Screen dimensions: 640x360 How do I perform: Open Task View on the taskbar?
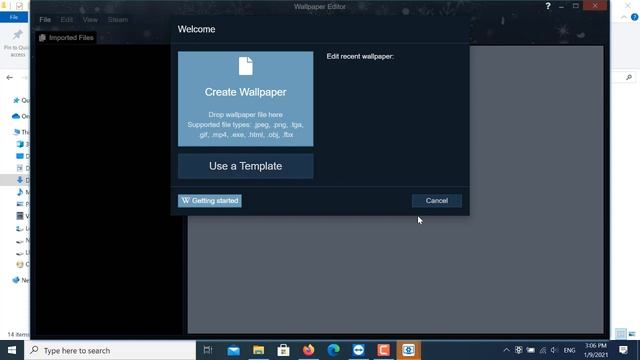click(208, 350)
